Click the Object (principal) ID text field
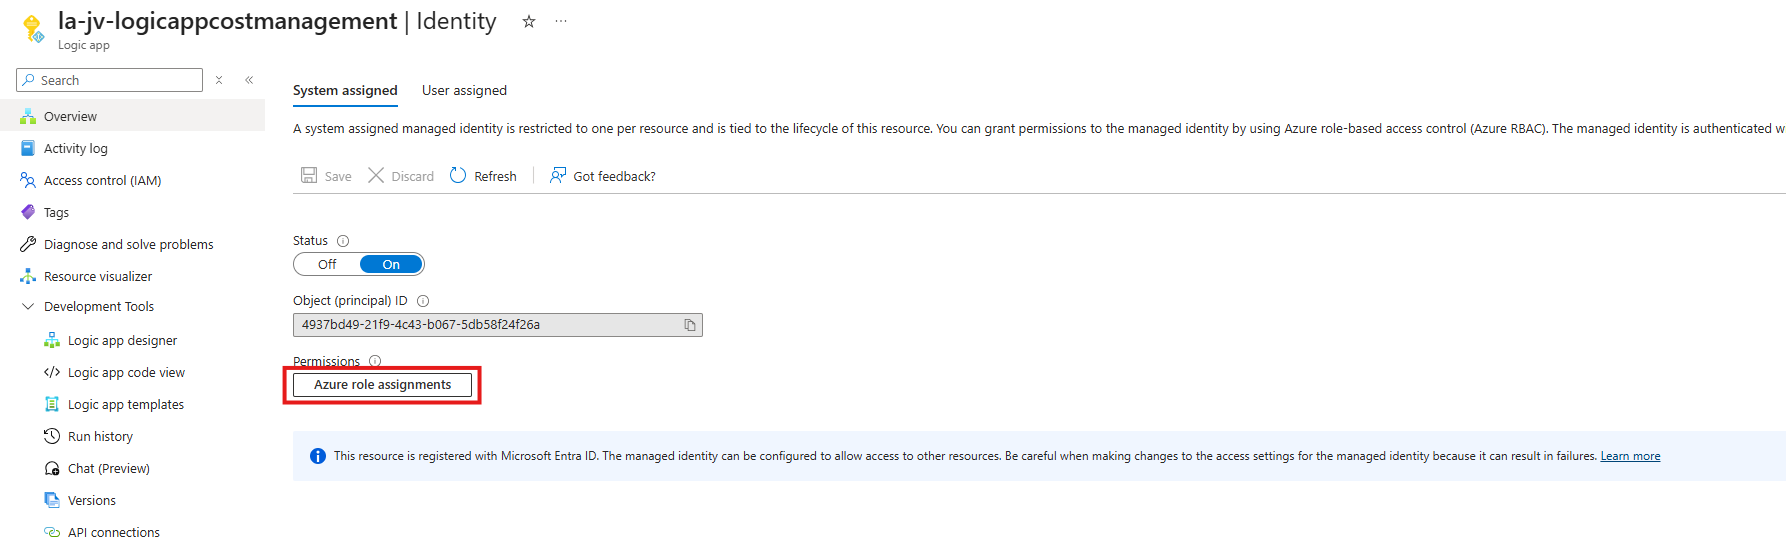The image size is (1786, 545). coord(497,325)
